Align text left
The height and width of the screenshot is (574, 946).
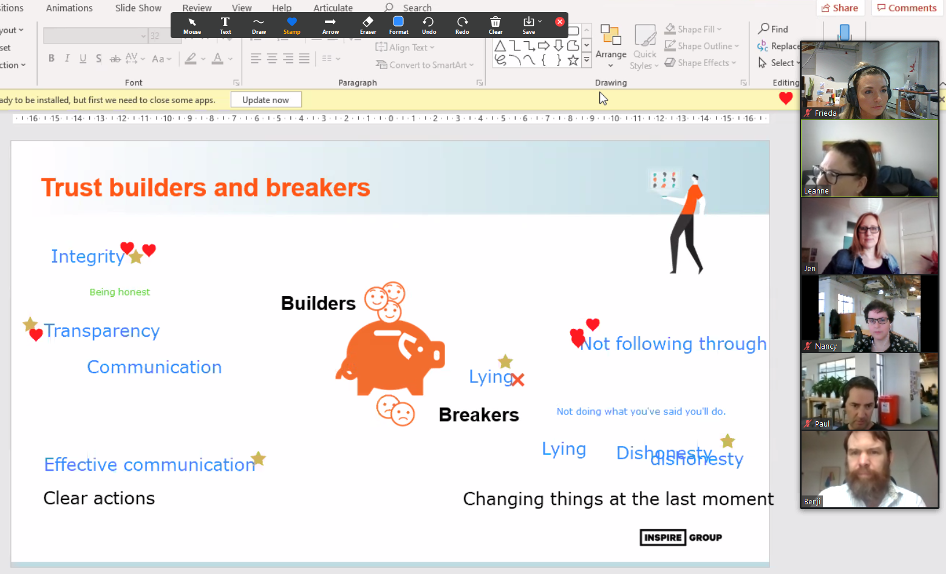(x=256, y=59)
